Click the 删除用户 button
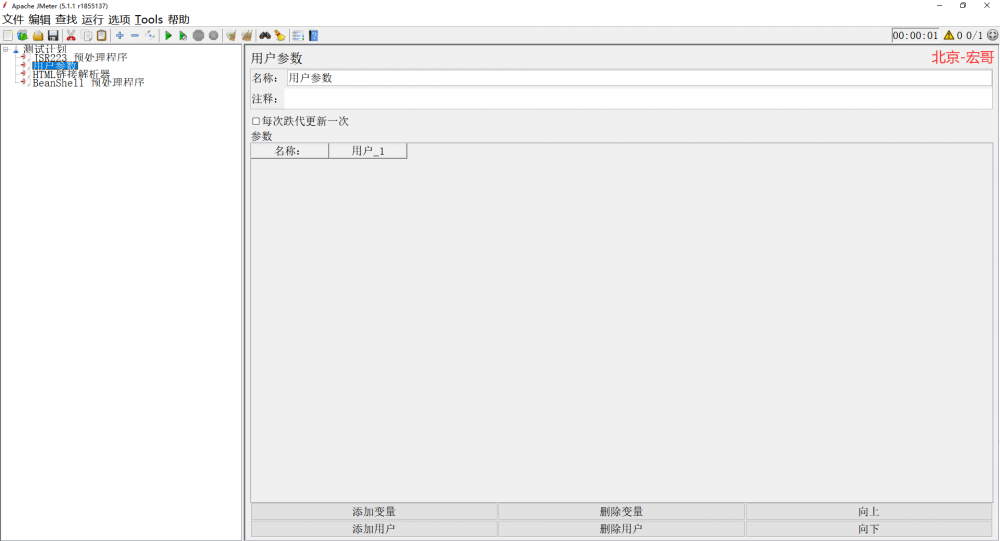1000x541 pixels. pyautogui.click(x=621, y=529)
